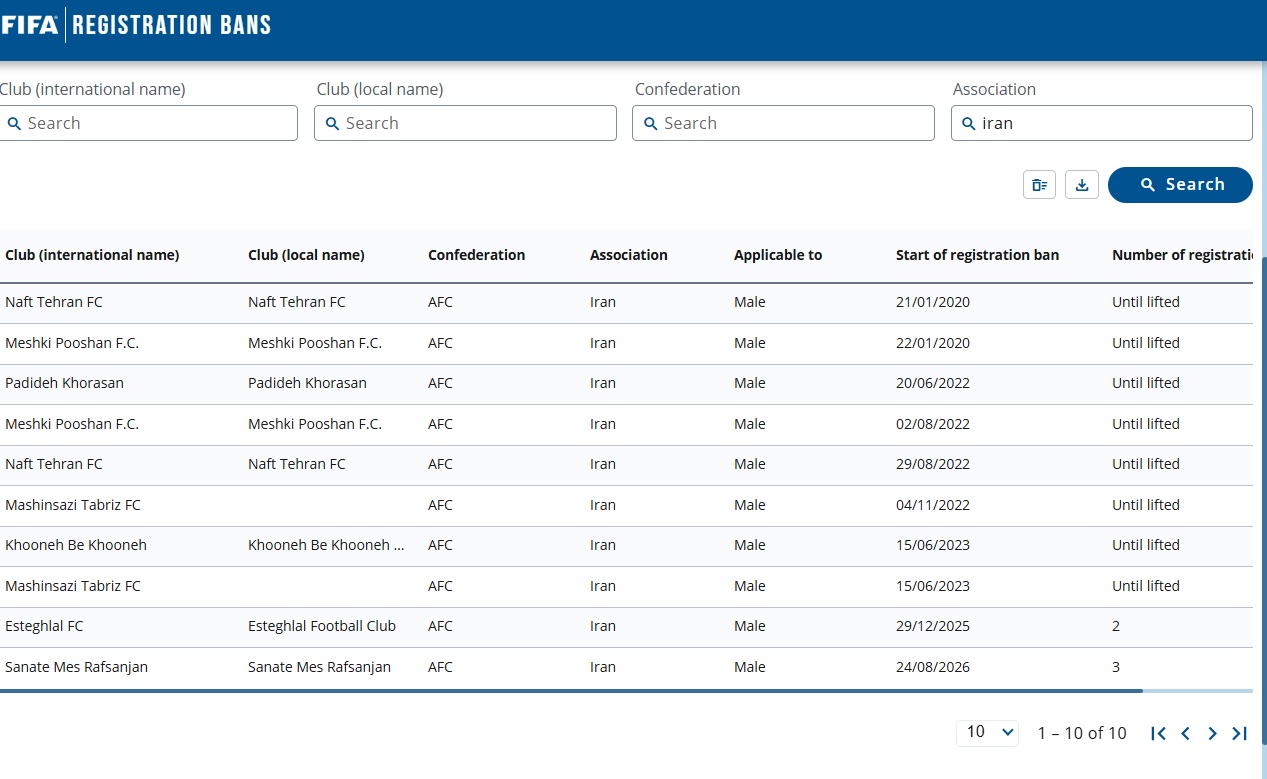Focus the Club (international name) search field

147,123
